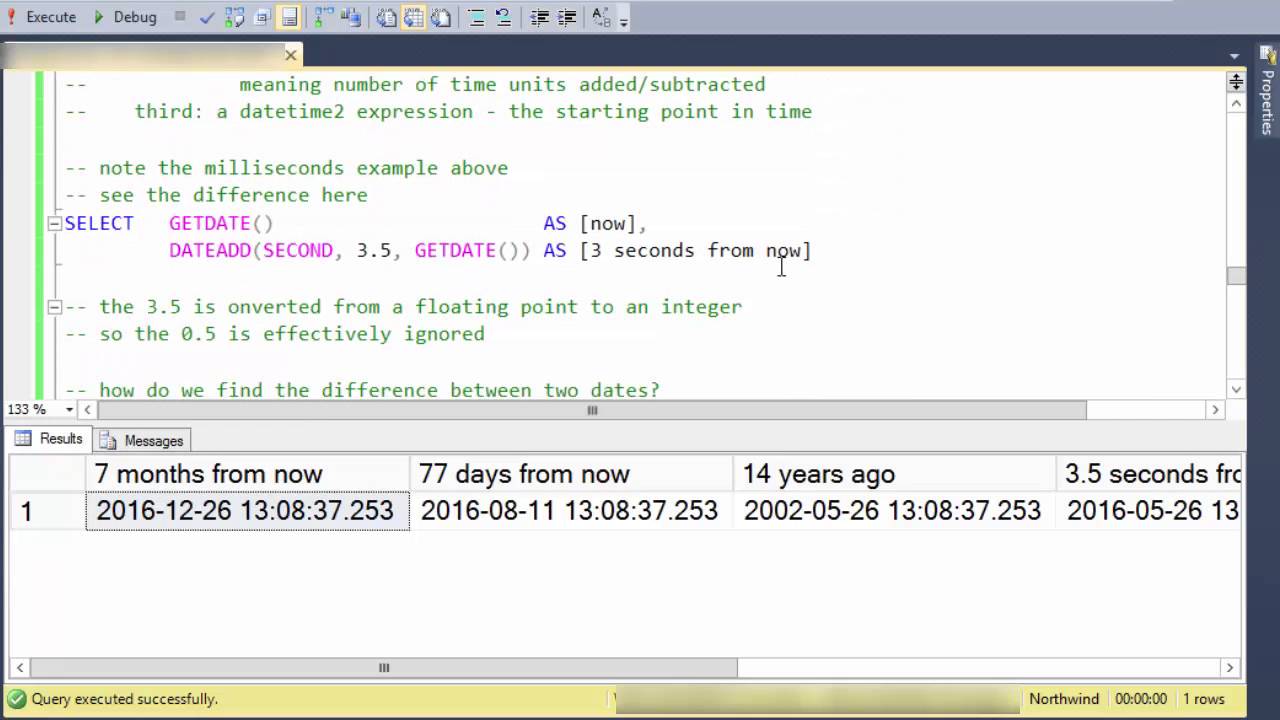Toggle IntelliSense Enabled icon
The width and height of the screenshot is (1280, 720).
tap(288, 17)
